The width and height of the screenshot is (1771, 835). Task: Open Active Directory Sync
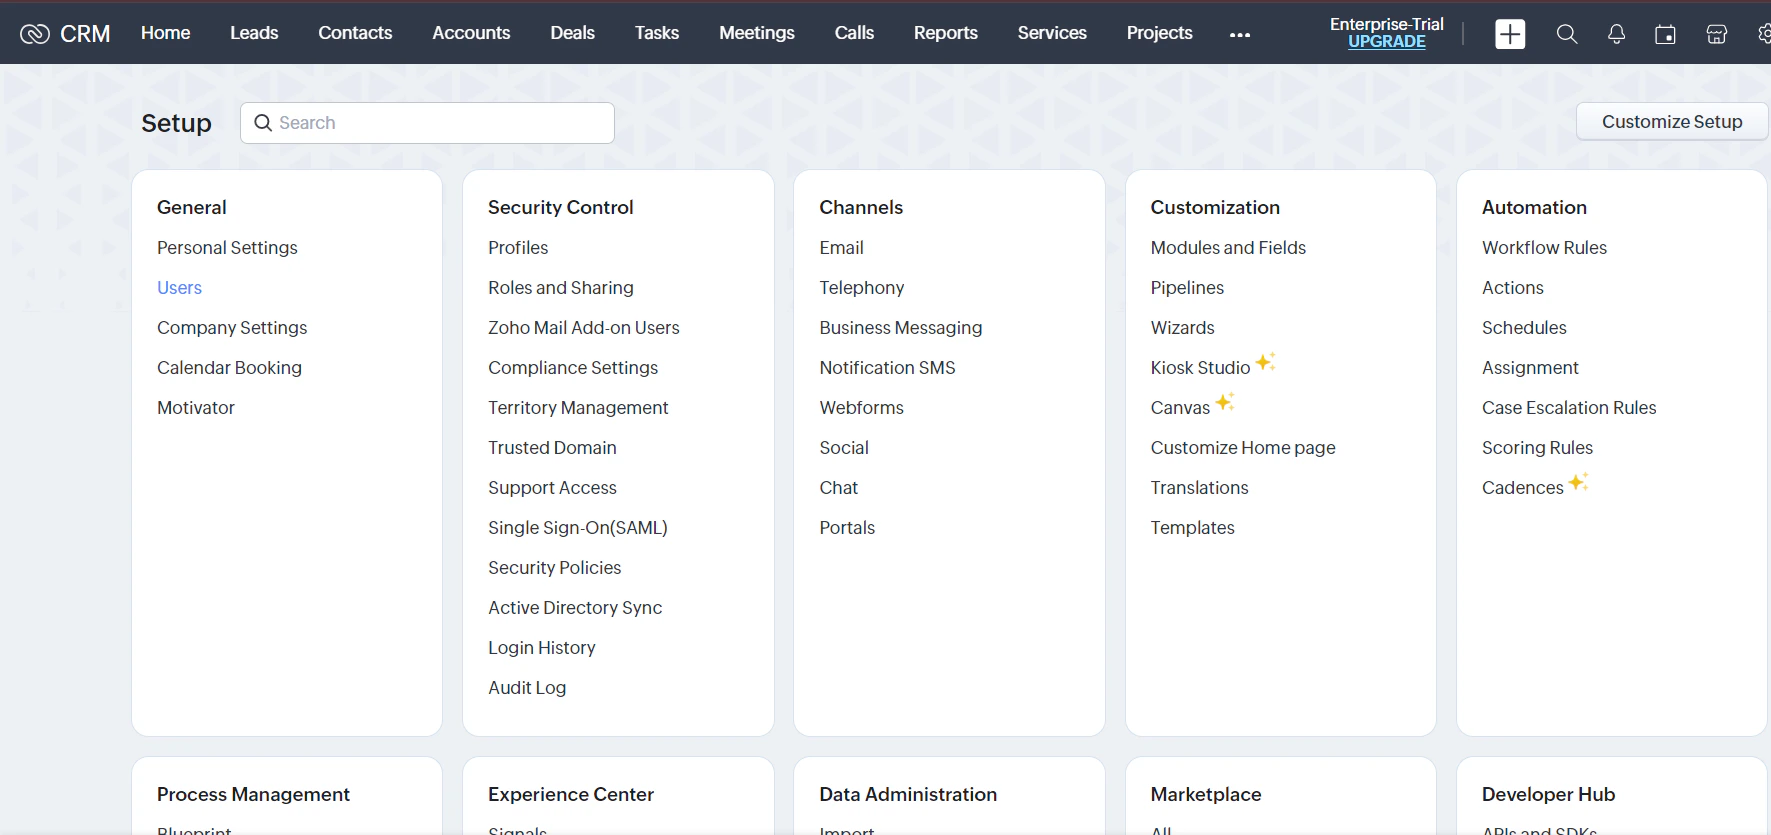(x=575, y=608)
